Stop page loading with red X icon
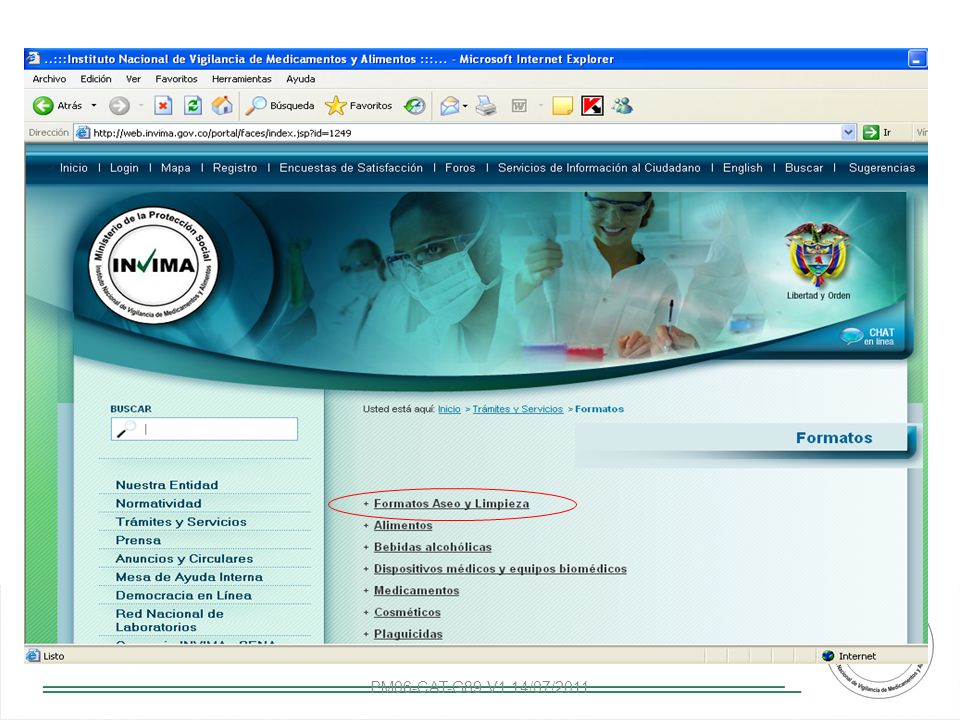Screen dimensions: 960x720 click(x=163, y=106)
